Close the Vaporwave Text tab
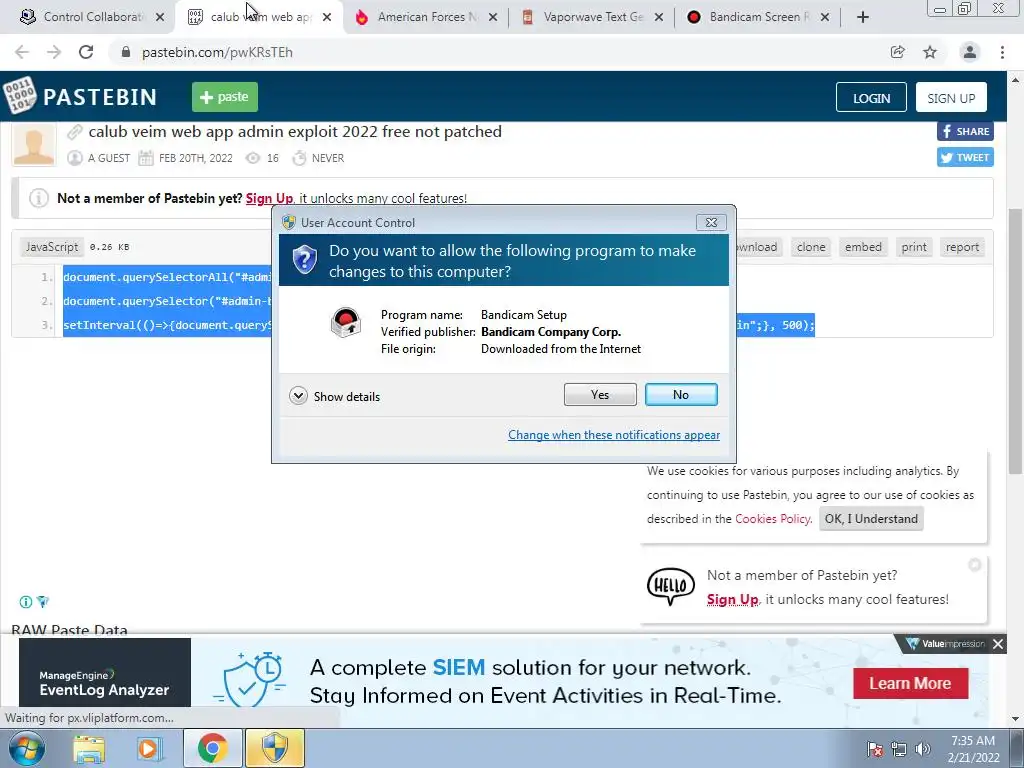This screenshot has height=768, width=1024. [659, 17]
